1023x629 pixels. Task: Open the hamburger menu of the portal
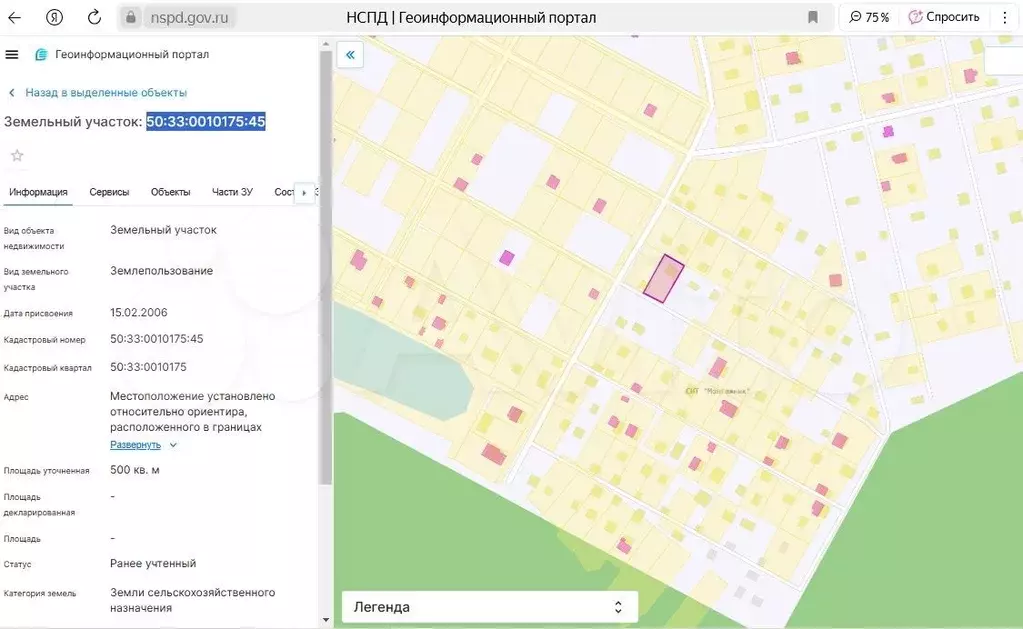[12, 55]
